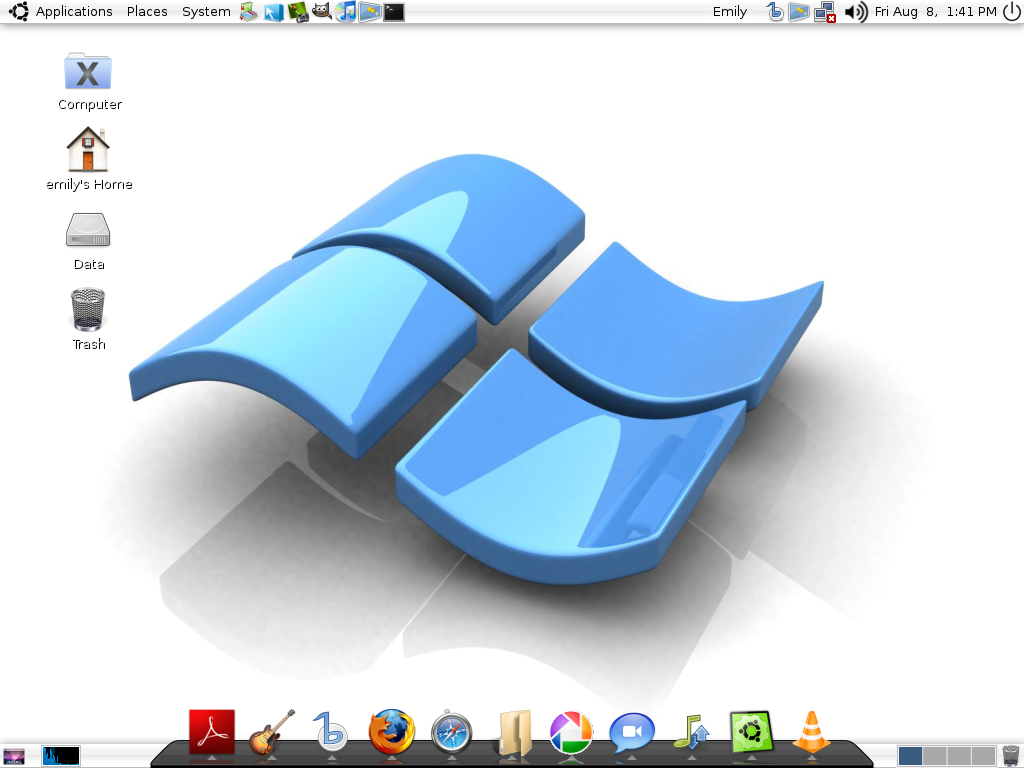Open Firefox from the dock
The height and width of the screenshot is (768, 1024).
[391, 731]
